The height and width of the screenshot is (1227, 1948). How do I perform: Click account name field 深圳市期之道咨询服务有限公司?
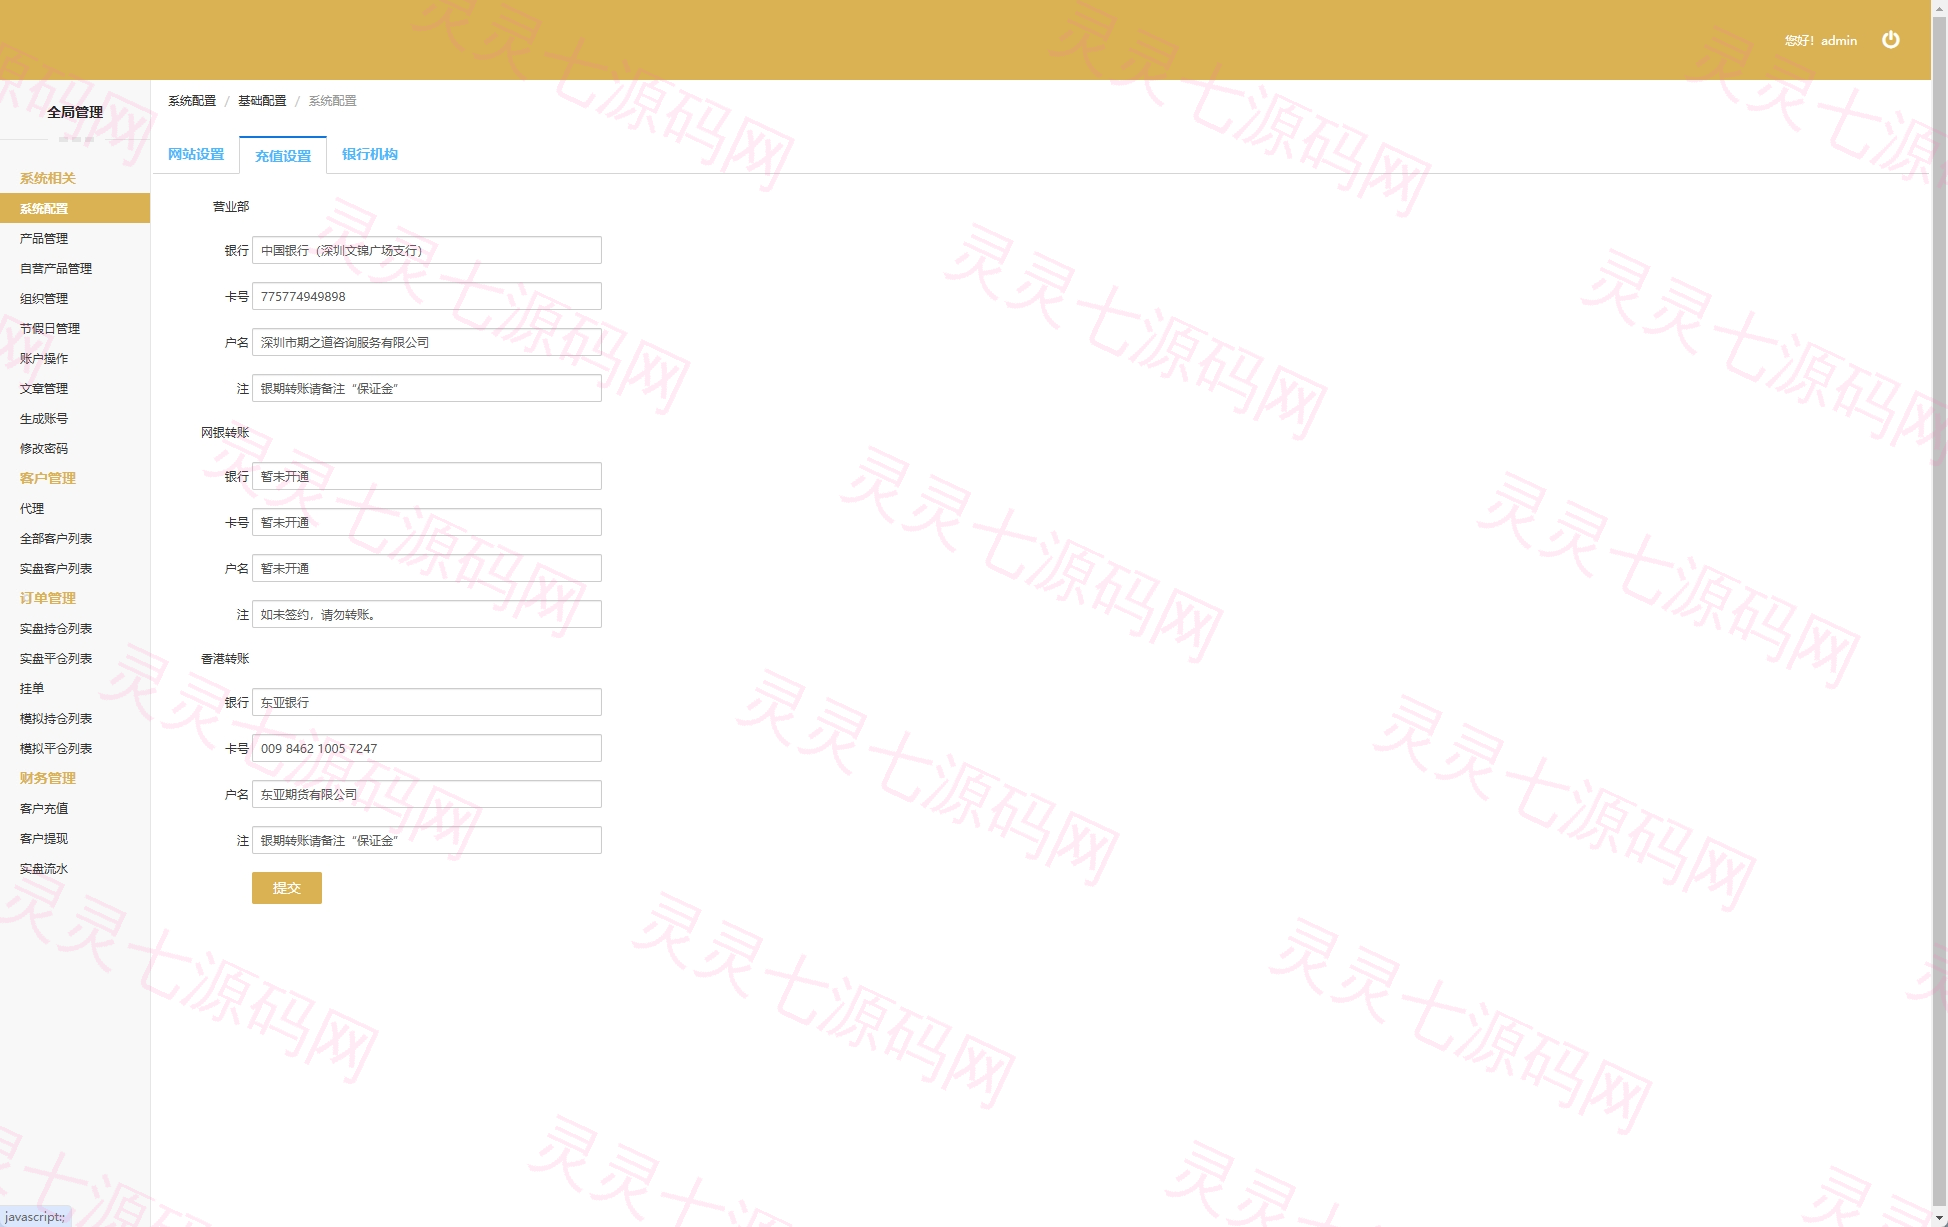coord(427,342)
